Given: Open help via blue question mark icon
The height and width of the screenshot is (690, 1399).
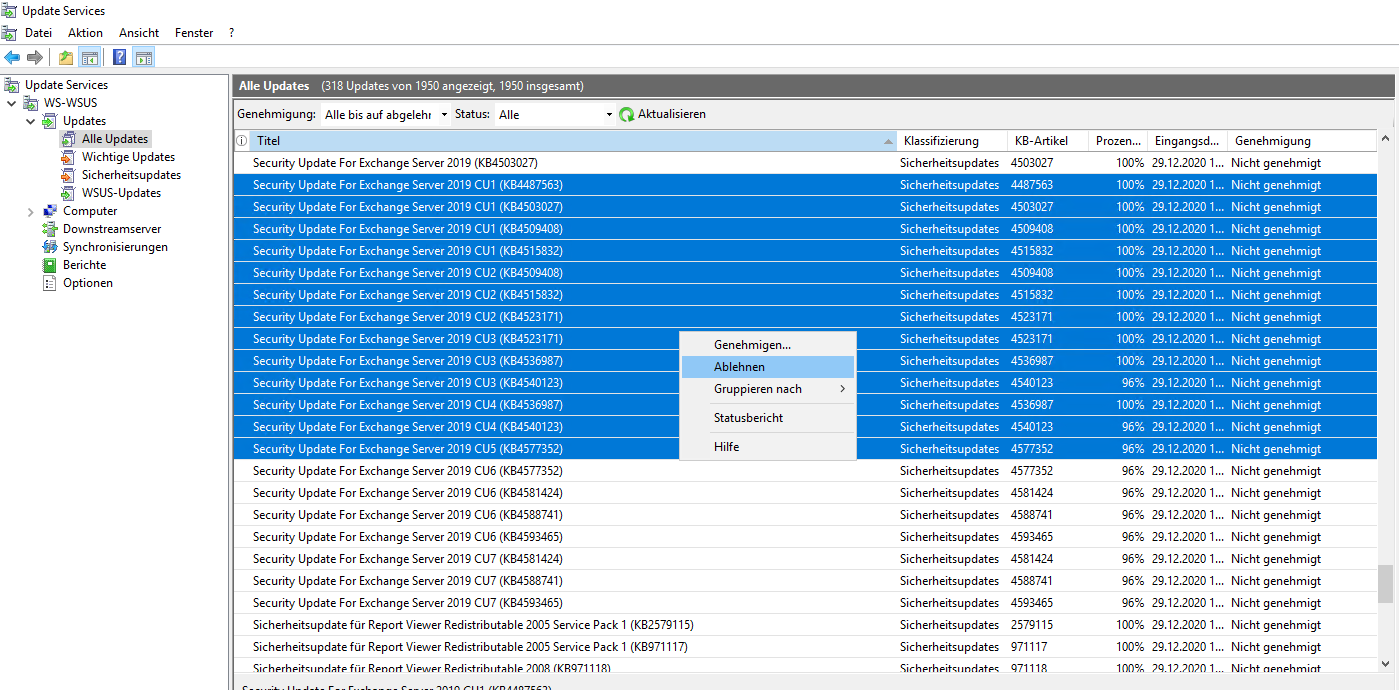Looking at the screenshot, I should pos(120,57).
